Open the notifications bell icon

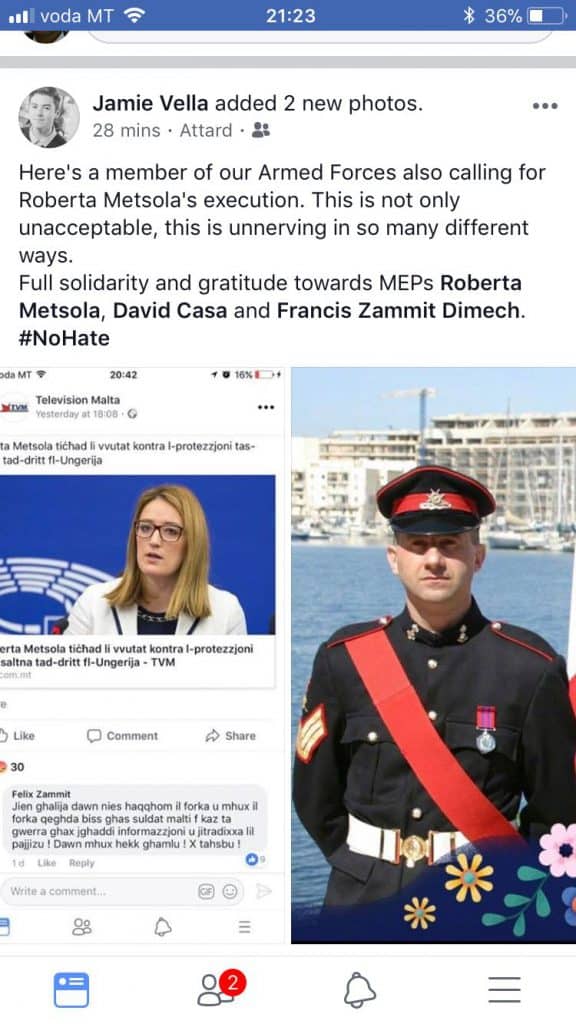pyautogui.click(x=360, y=991)
